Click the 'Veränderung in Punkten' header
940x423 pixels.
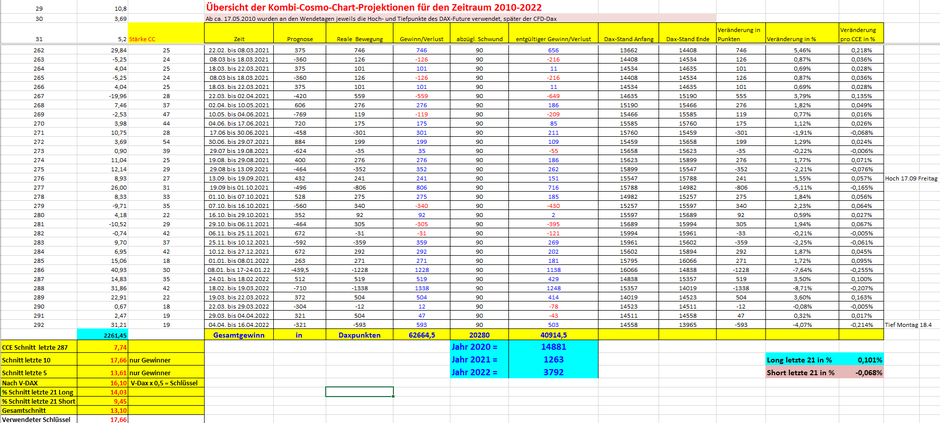tap(740, 33)
